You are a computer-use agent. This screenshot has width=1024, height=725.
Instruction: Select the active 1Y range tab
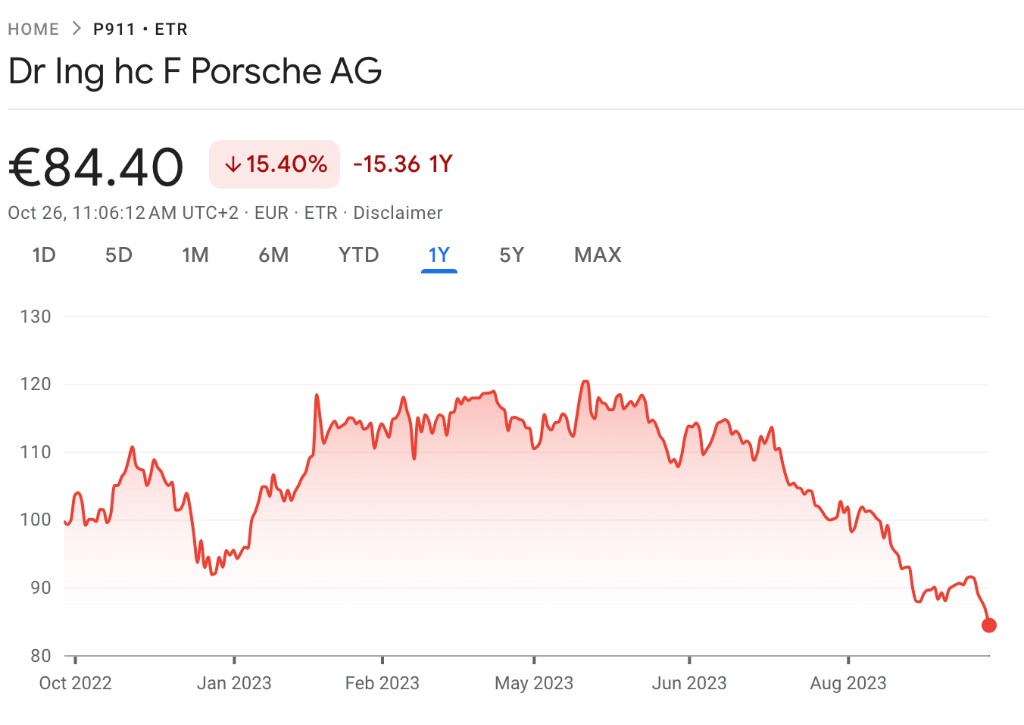439,255
